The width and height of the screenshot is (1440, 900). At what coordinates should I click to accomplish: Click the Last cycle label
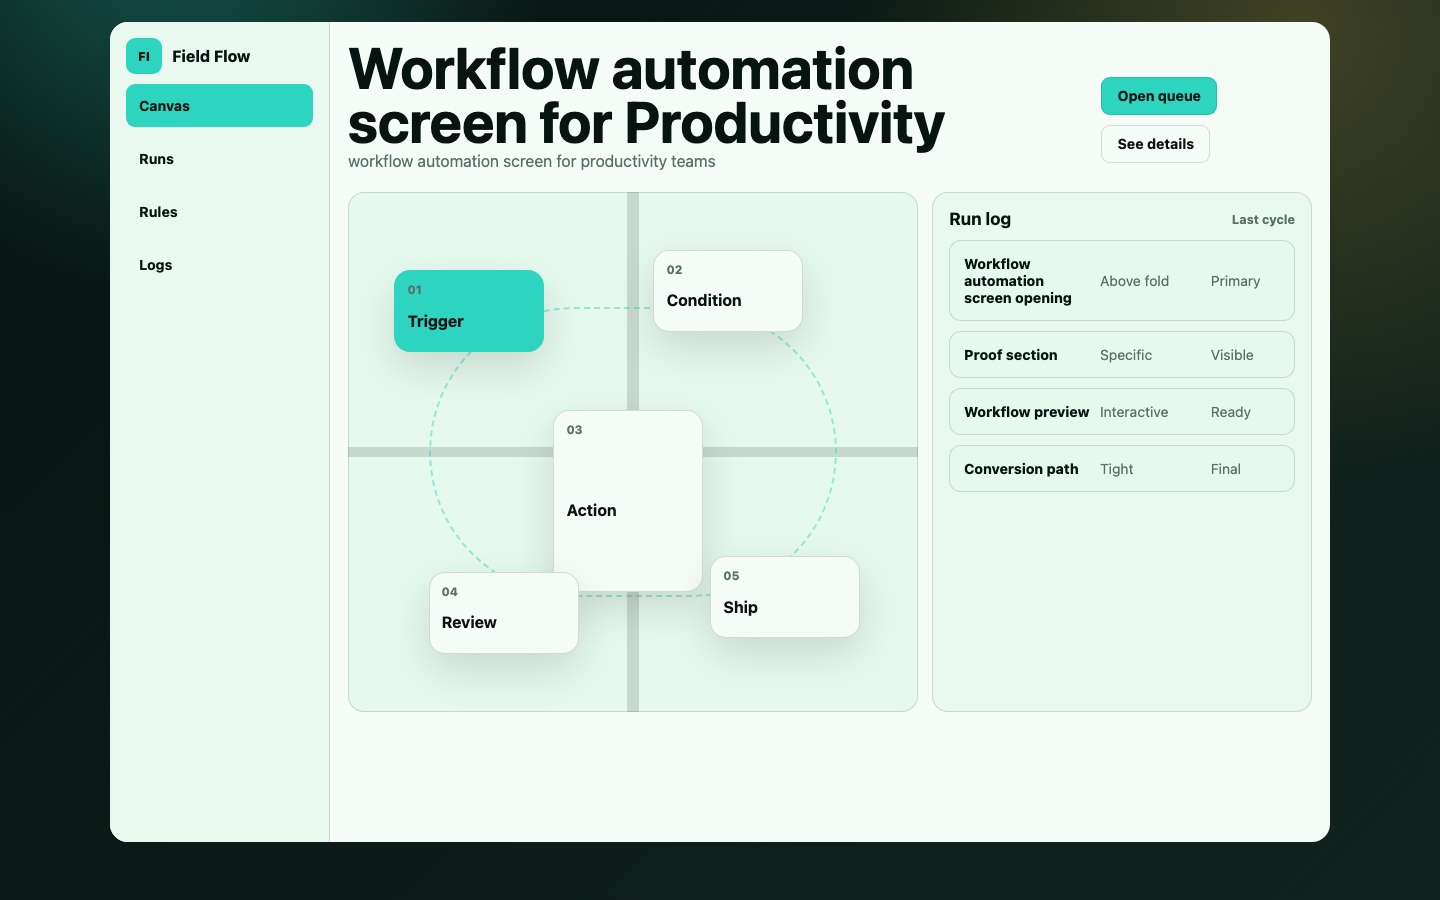[1263, 220]
